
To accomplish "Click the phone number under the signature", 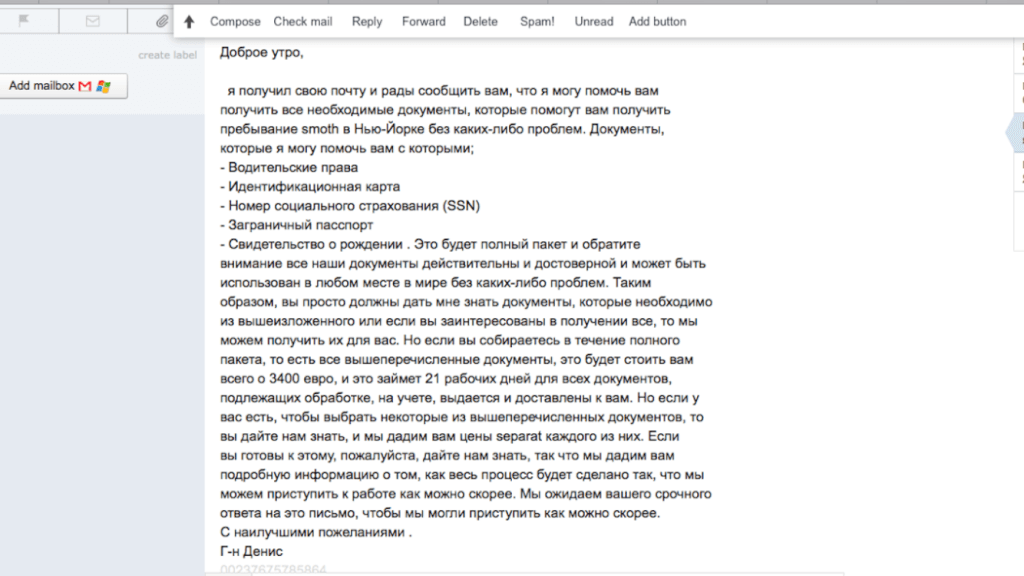I will click(273, 570).
